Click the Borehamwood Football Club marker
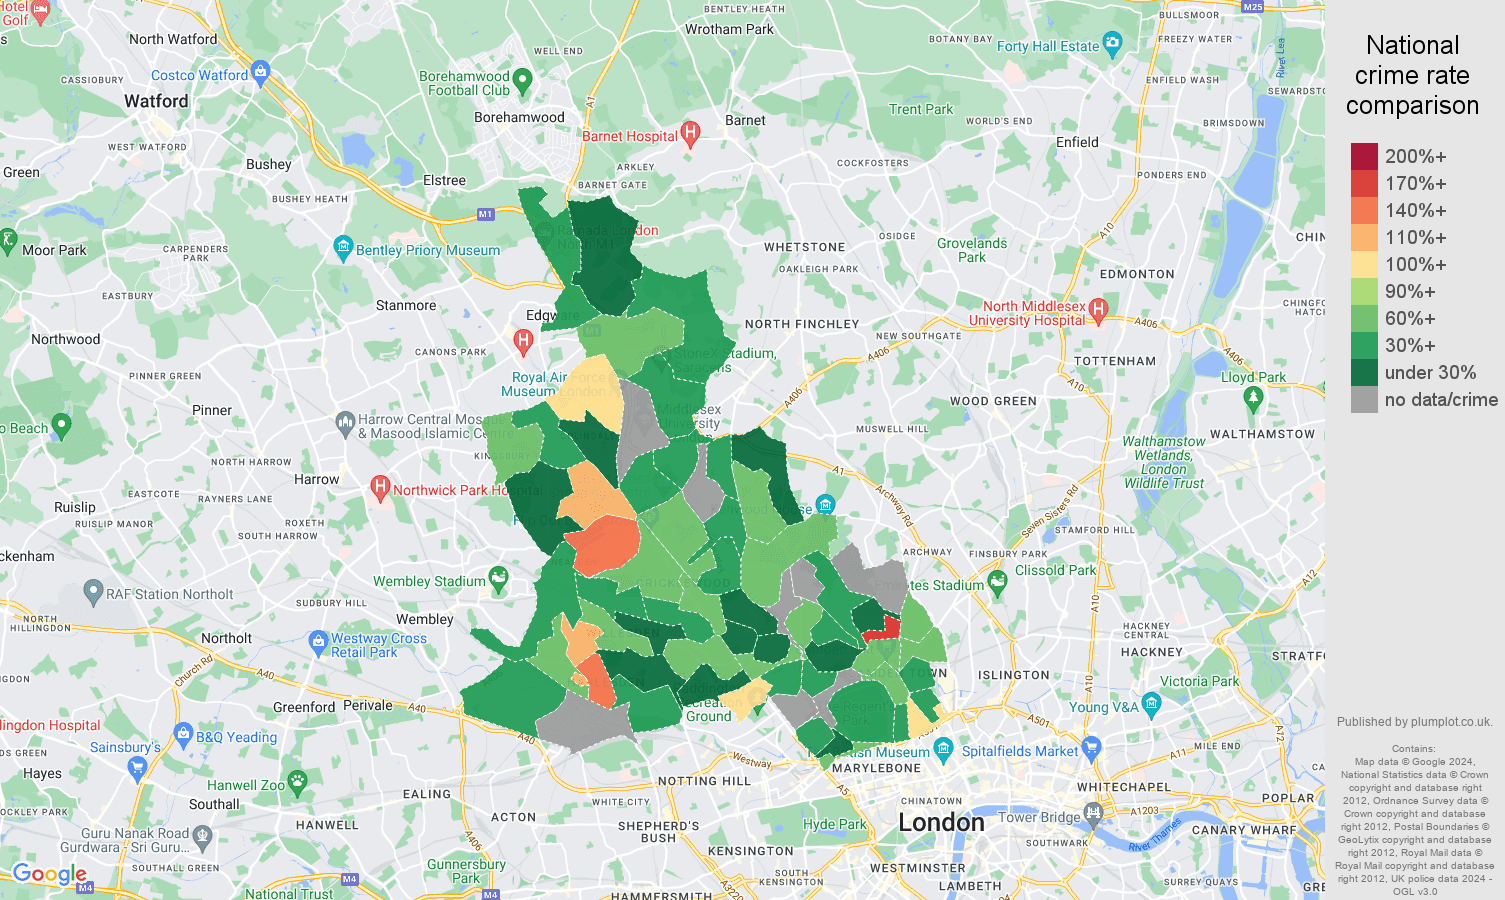This screenshot has width=1505, height=900. click(x=522, y=80)
